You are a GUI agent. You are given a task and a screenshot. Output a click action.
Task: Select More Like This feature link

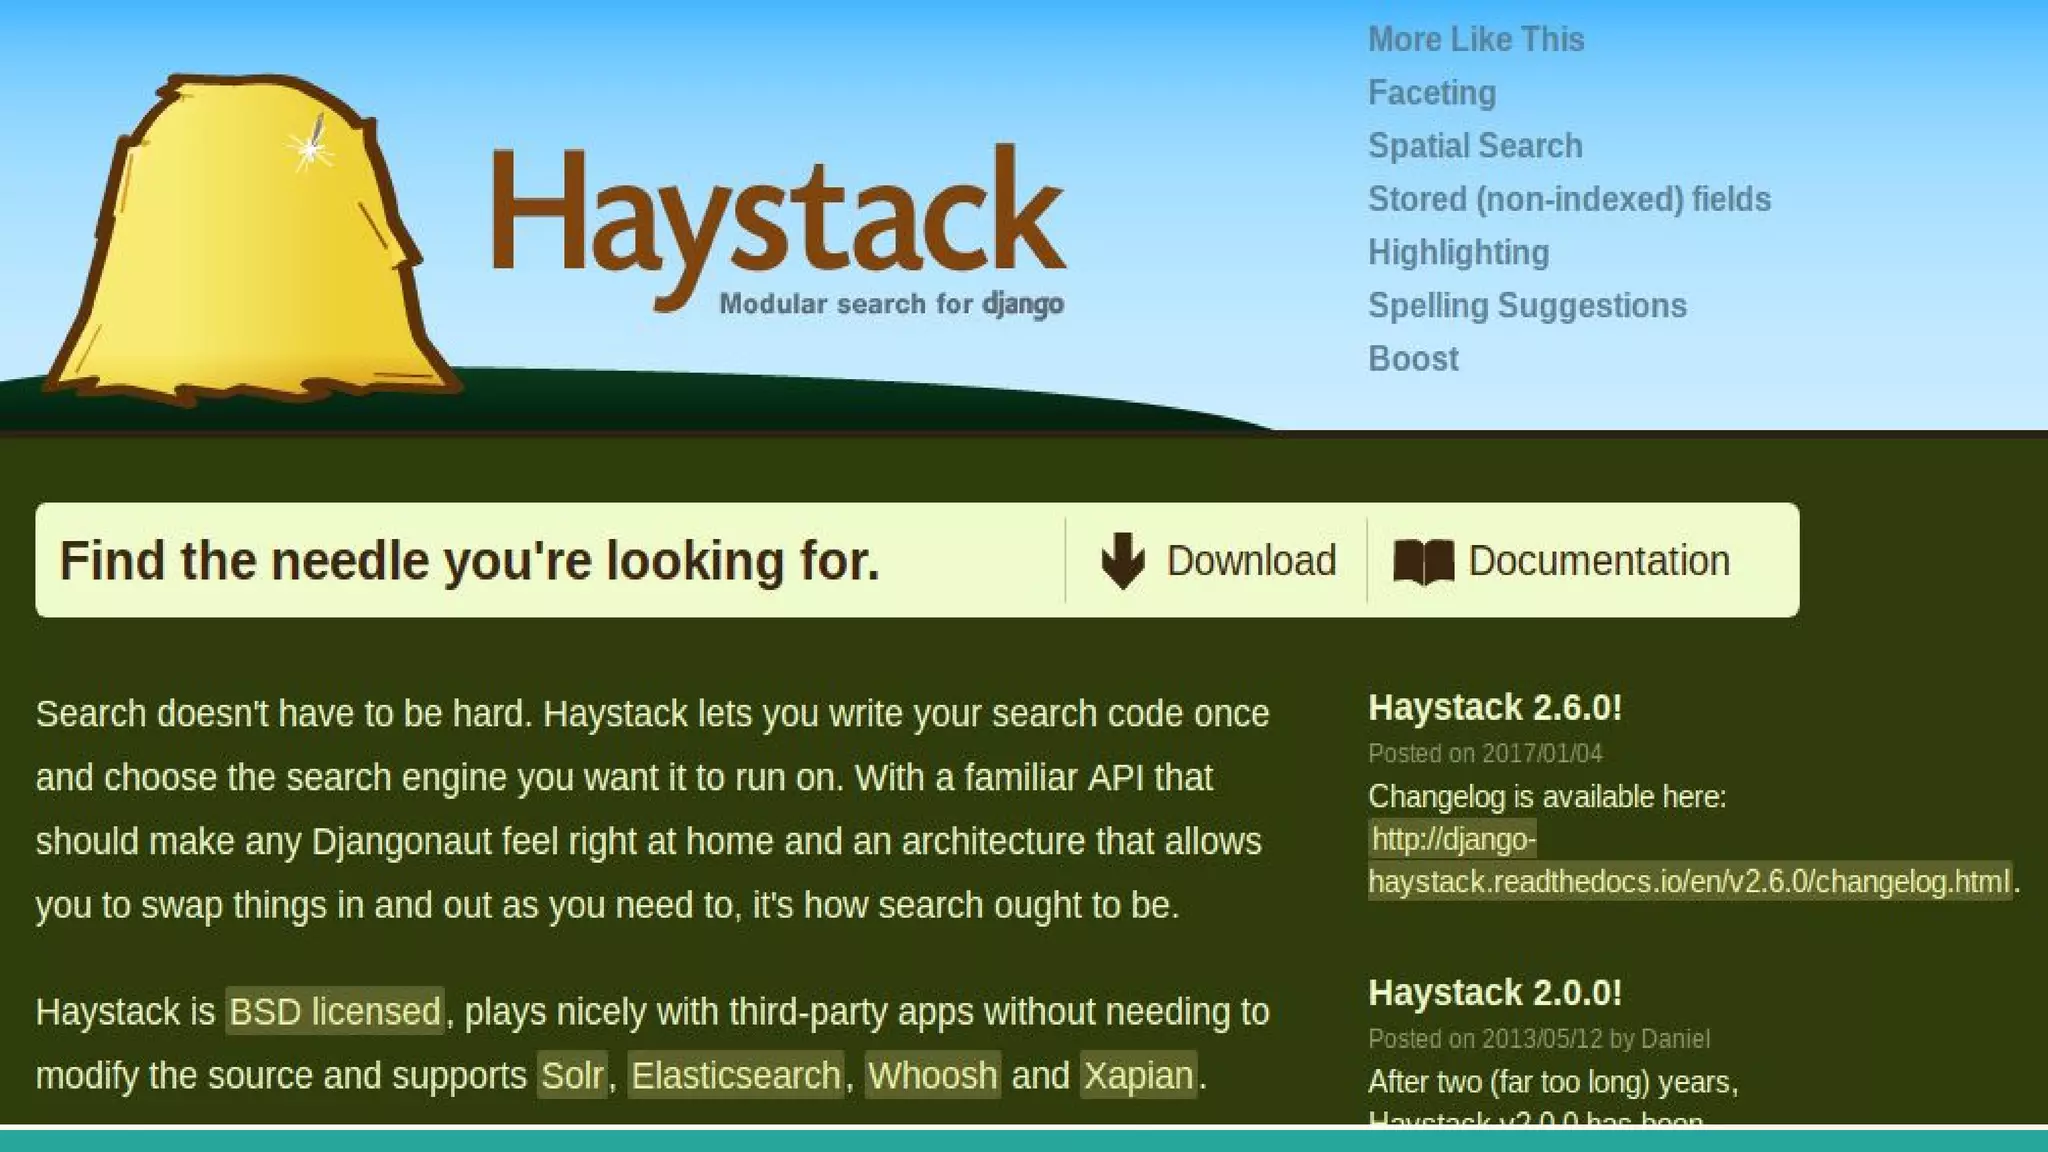(x=1476, y=40)
